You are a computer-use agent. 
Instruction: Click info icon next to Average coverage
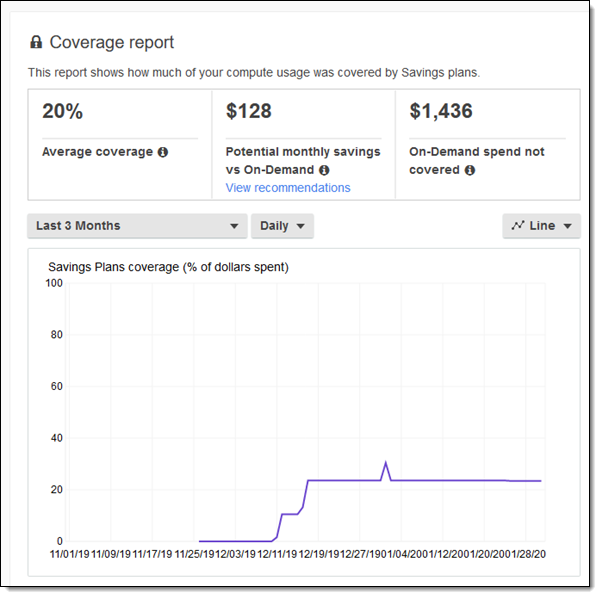[x=163, y=152]
